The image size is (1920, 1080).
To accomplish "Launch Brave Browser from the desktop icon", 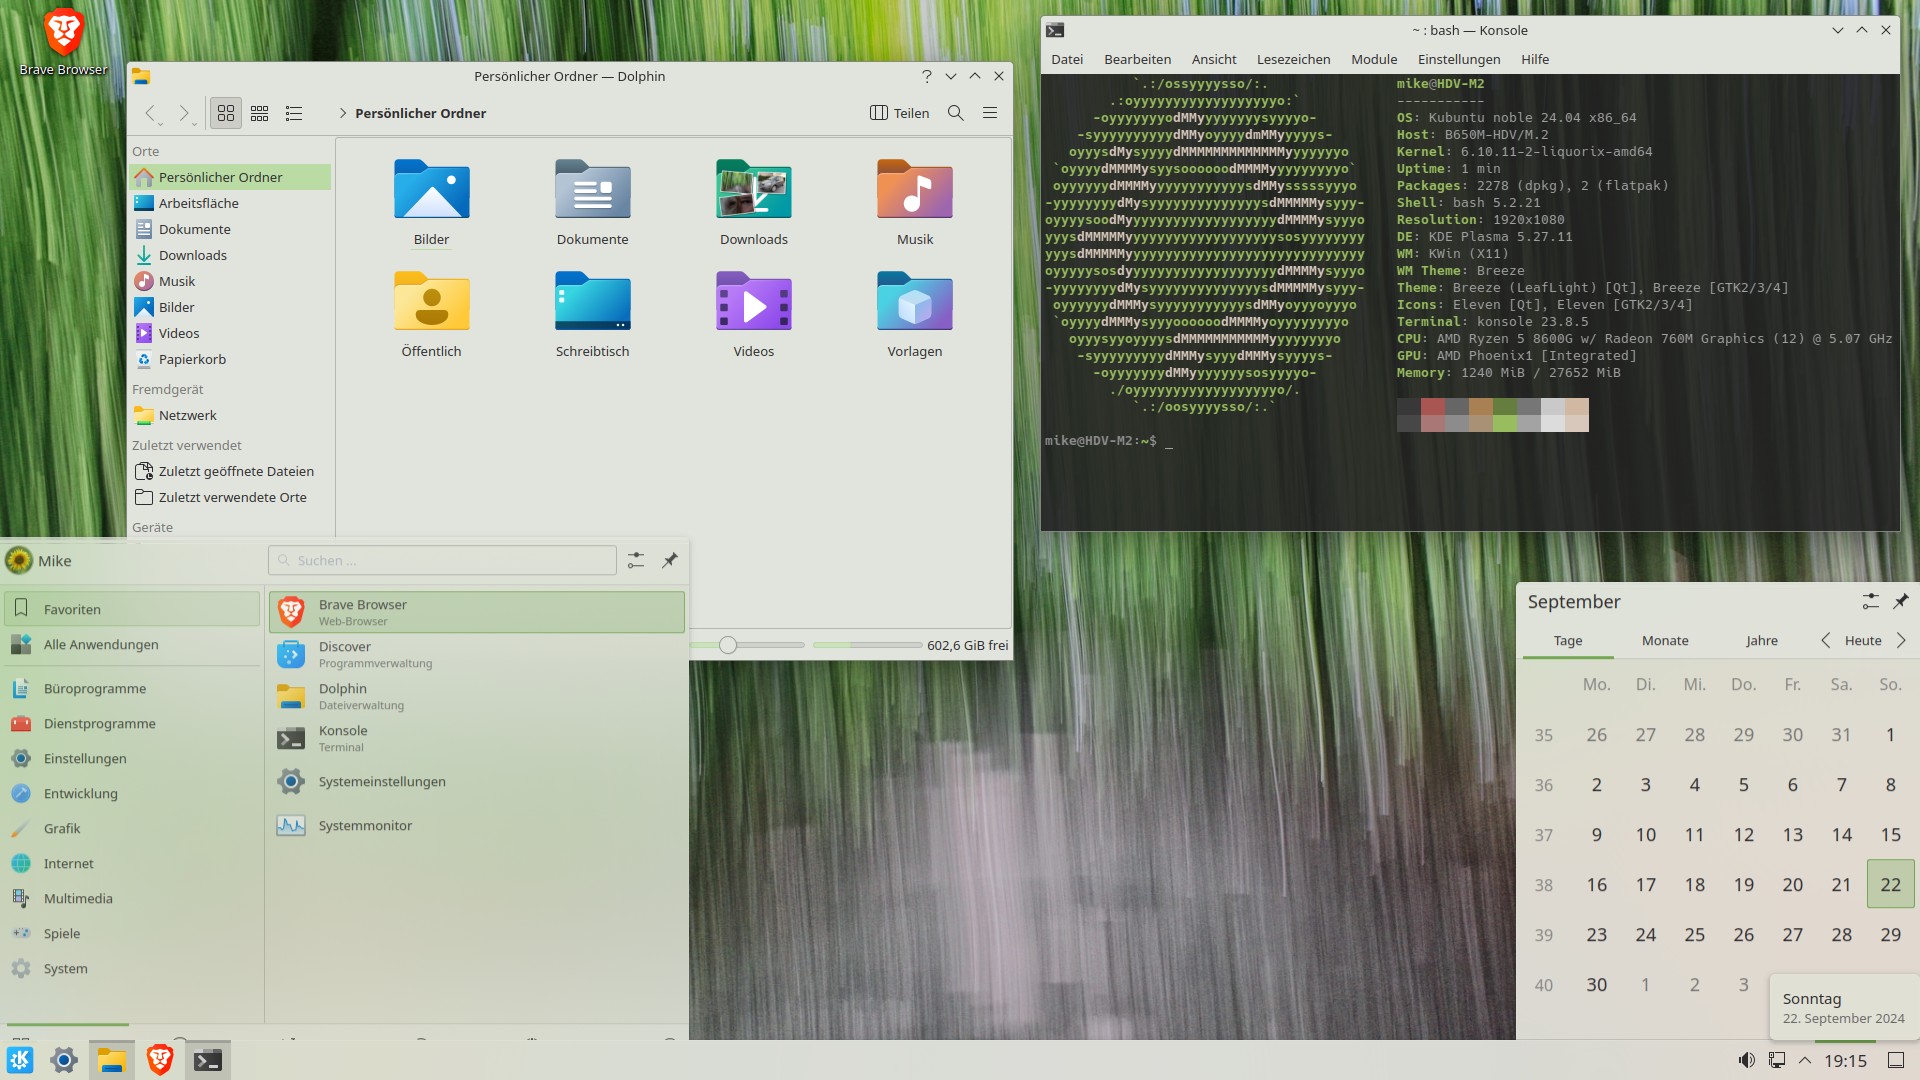I will (x=62, y=30).
